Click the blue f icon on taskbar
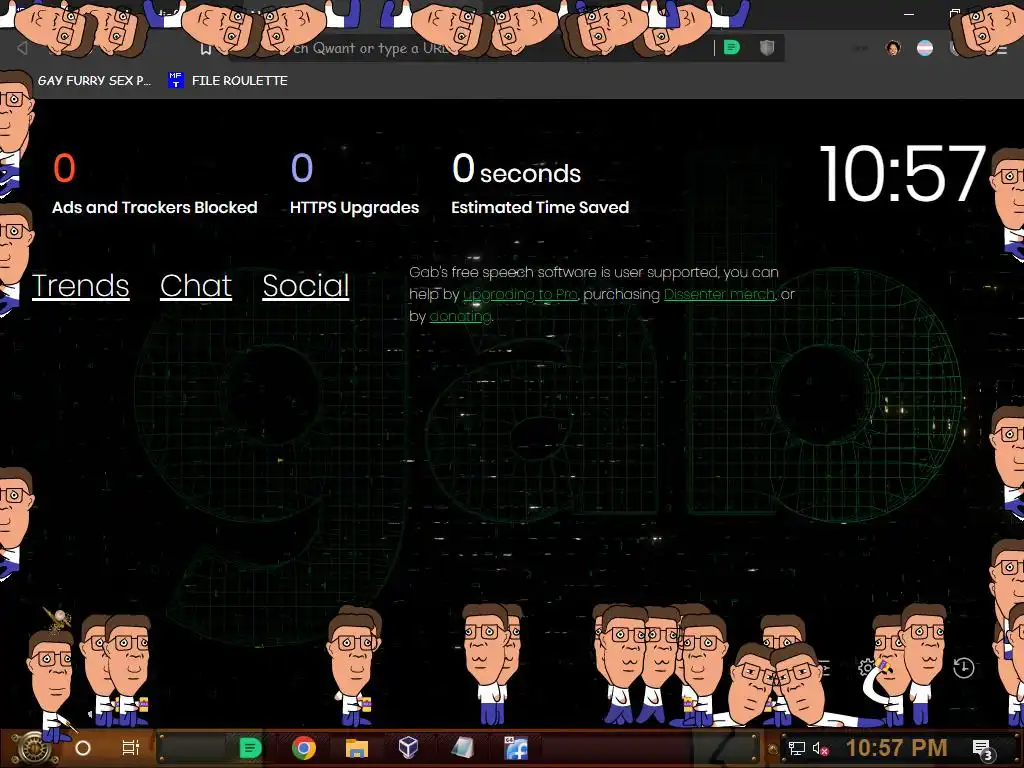 (x=516, y=748)
